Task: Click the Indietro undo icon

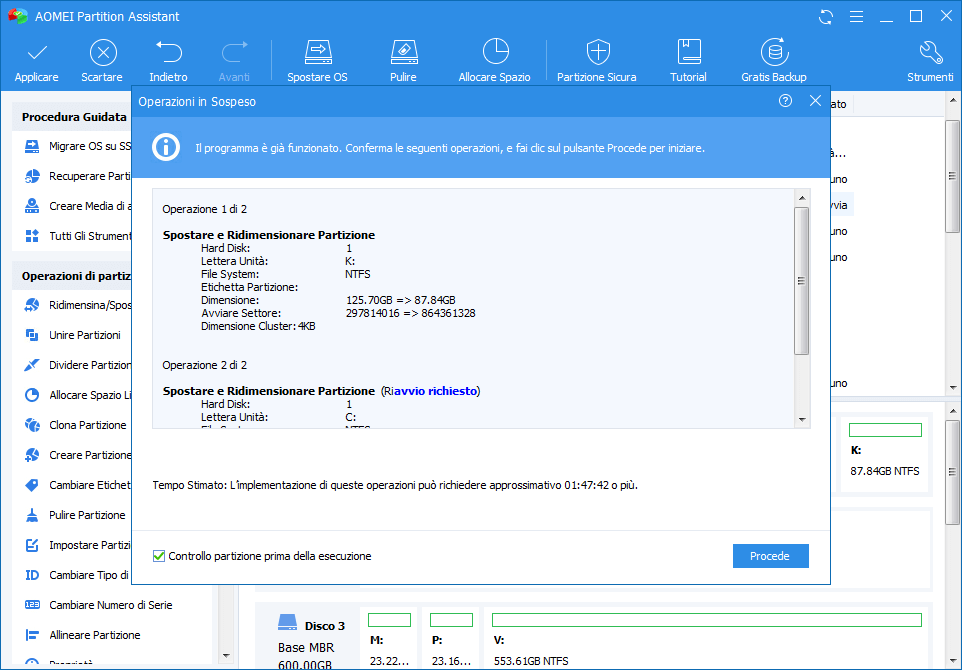Action: coord(169,52)
